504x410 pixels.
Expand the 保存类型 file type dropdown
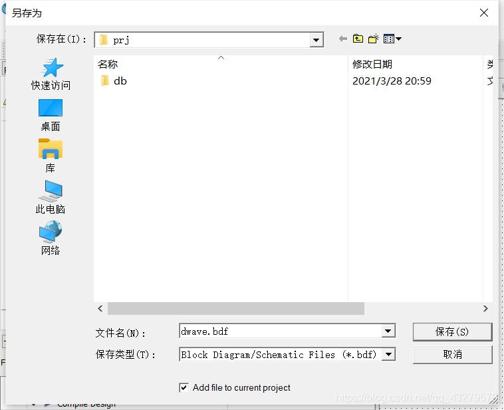coord(388,354)
